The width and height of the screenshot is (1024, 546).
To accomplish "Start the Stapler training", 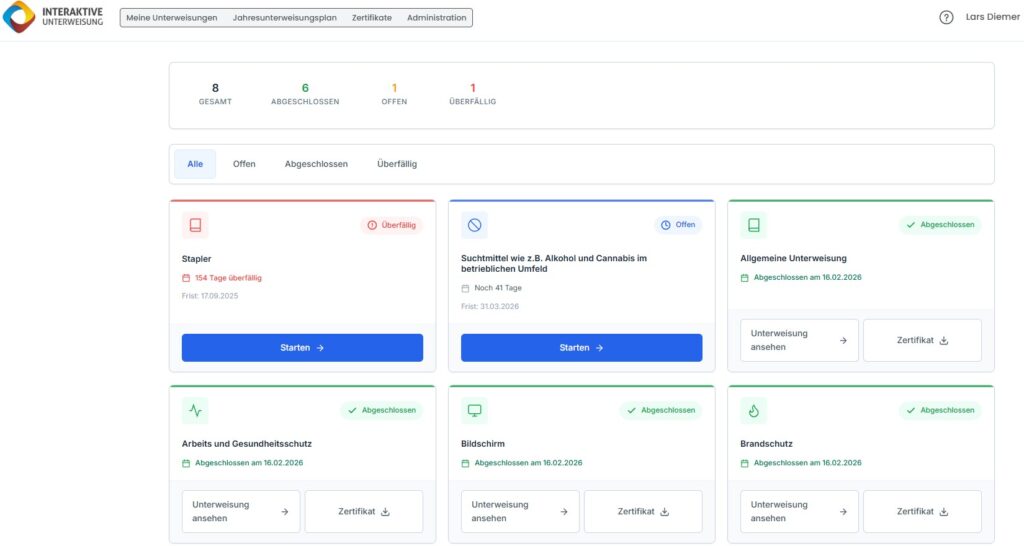I will click(x=302, y=348).
